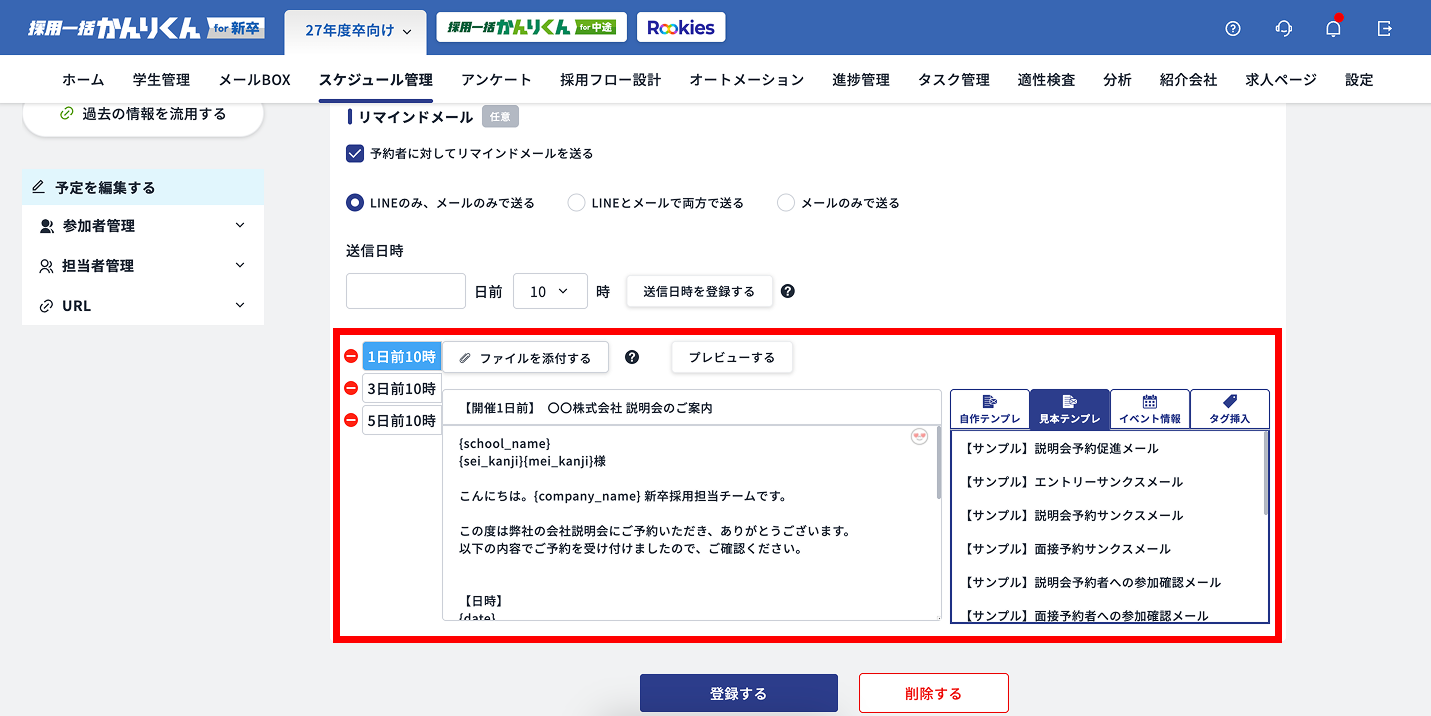Open イベント情報 via its calendar icon
The width and height of the screenshot is (1431, 716).
(1149, 408)
